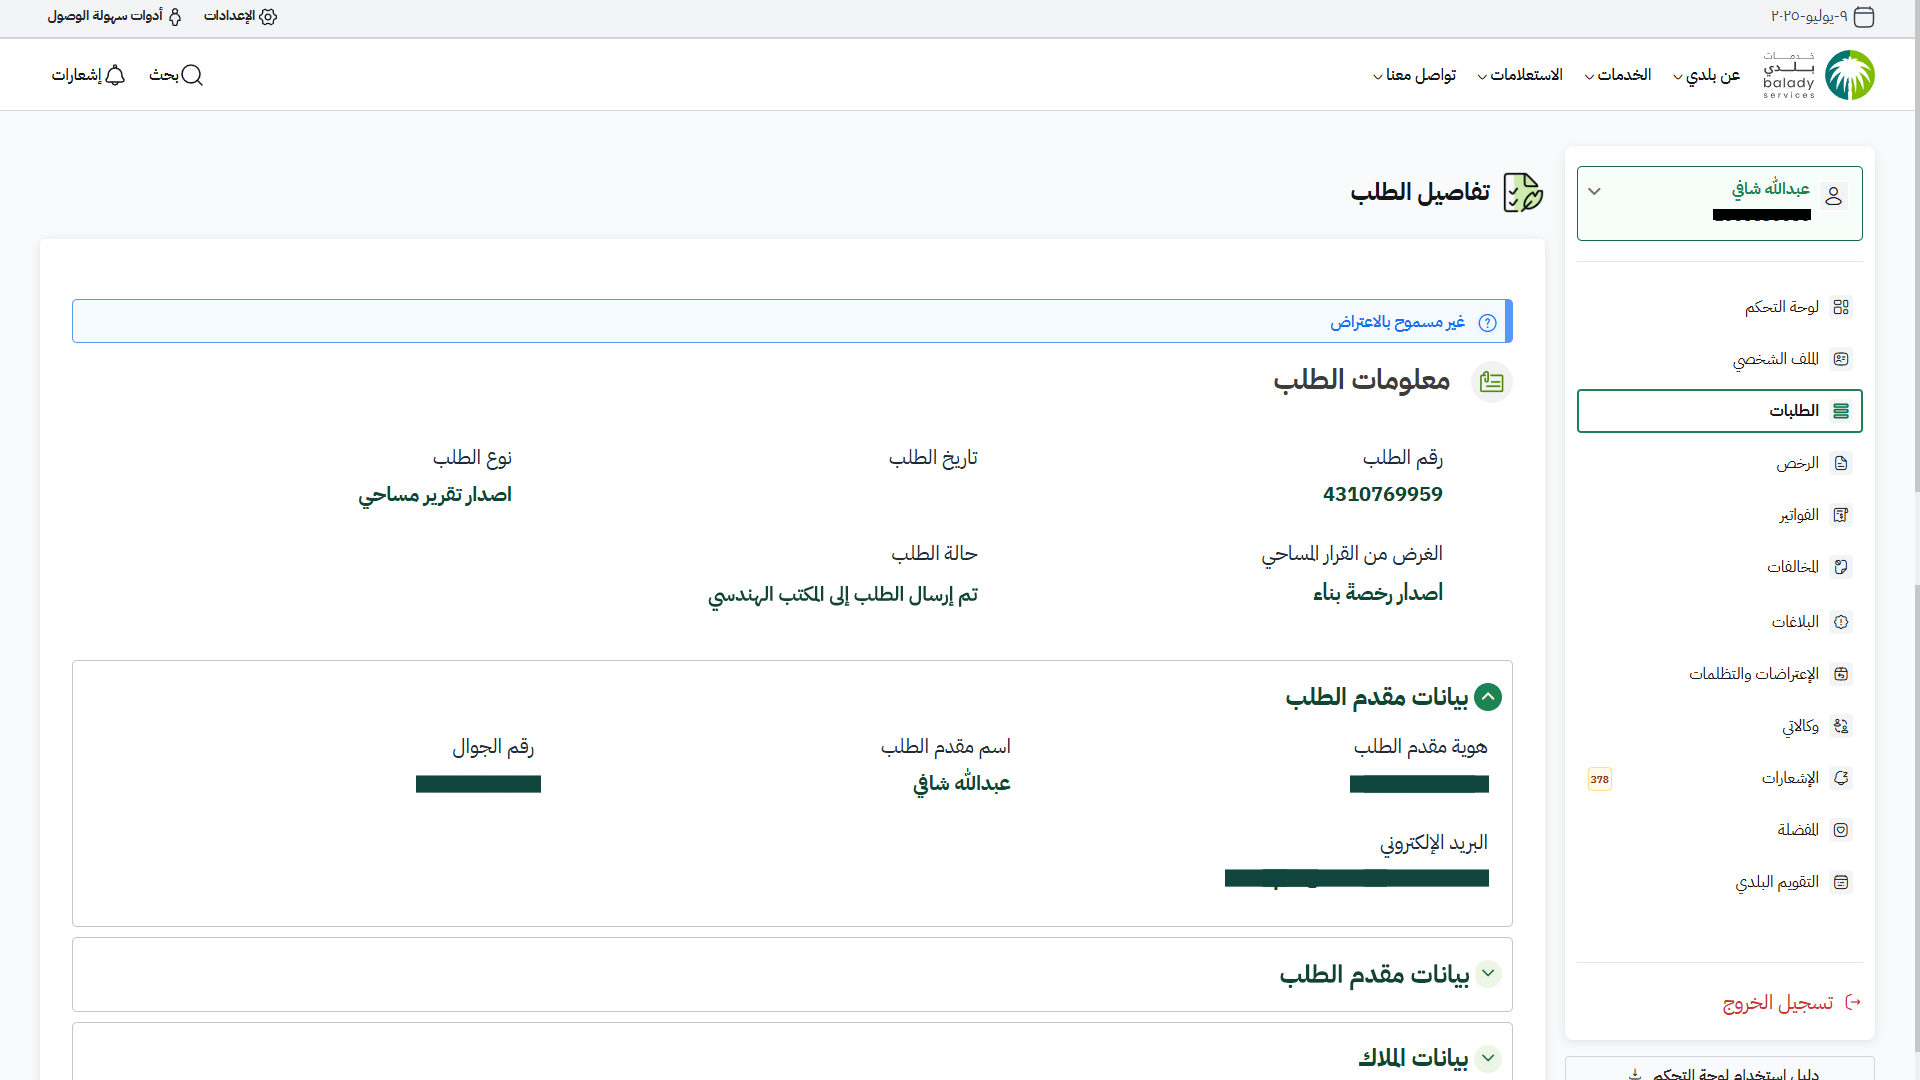Click the search magnifier icon

coord(192,75)
